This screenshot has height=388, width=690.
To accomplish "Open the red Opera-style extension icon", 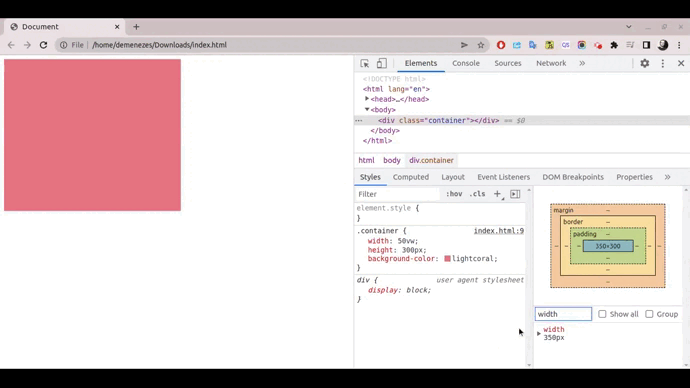I will pos(501,45).
